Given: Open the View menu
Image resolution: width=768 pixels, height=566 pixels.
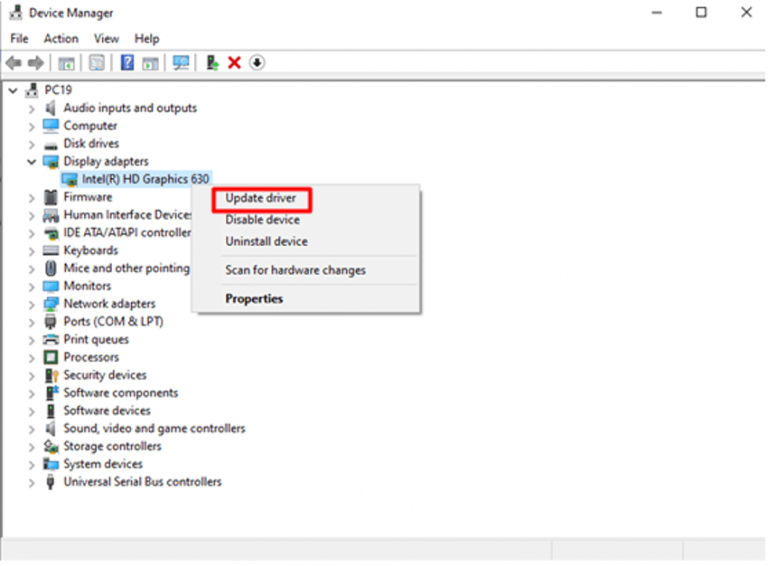Looking at the screenshot, I should pos(106,38).
